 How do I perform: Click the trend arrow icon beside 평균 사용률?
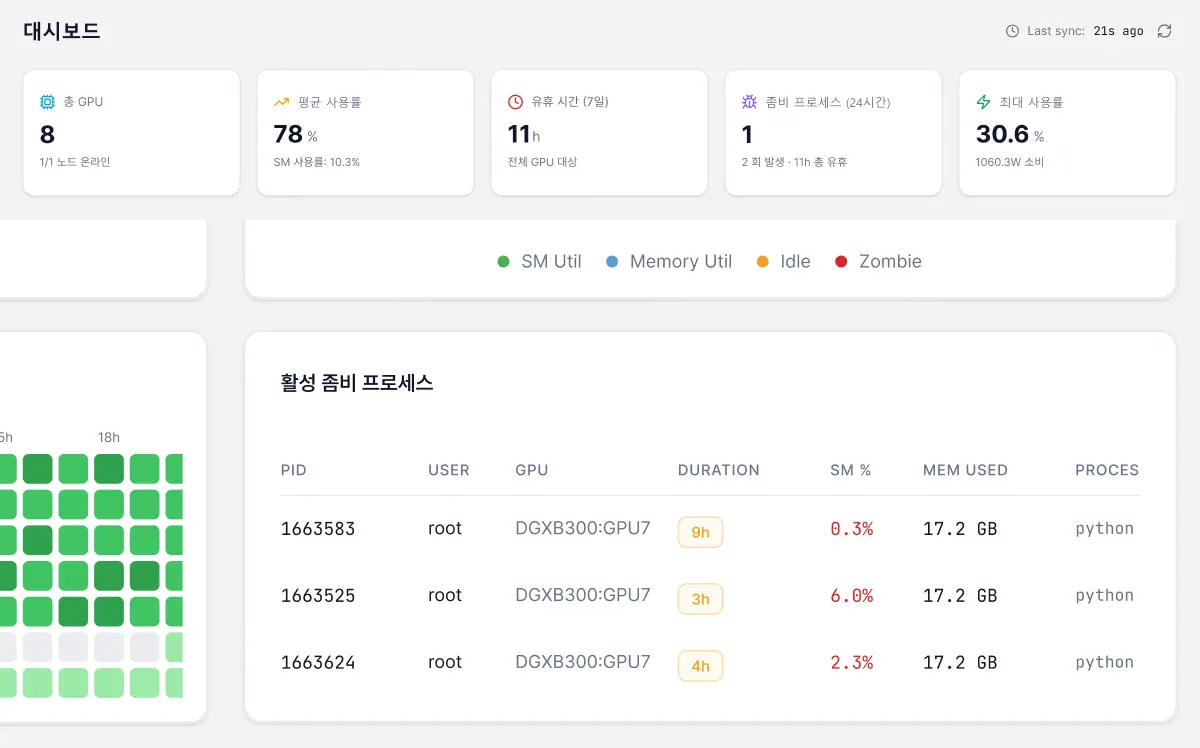click(281, 102)
